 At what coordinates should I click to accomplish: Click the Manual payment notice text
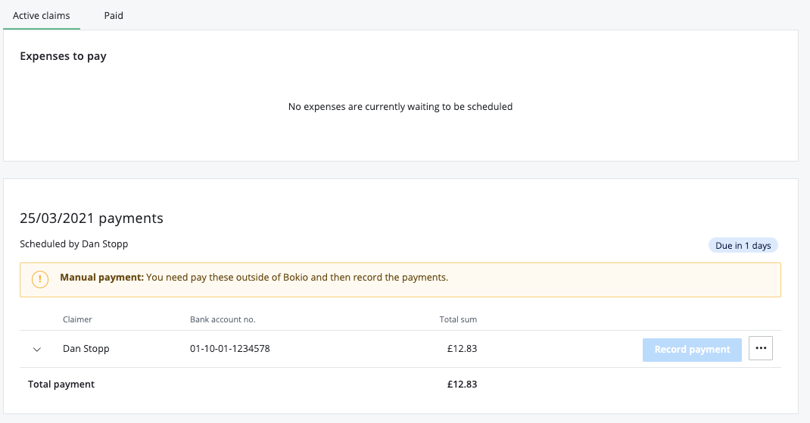254,277
